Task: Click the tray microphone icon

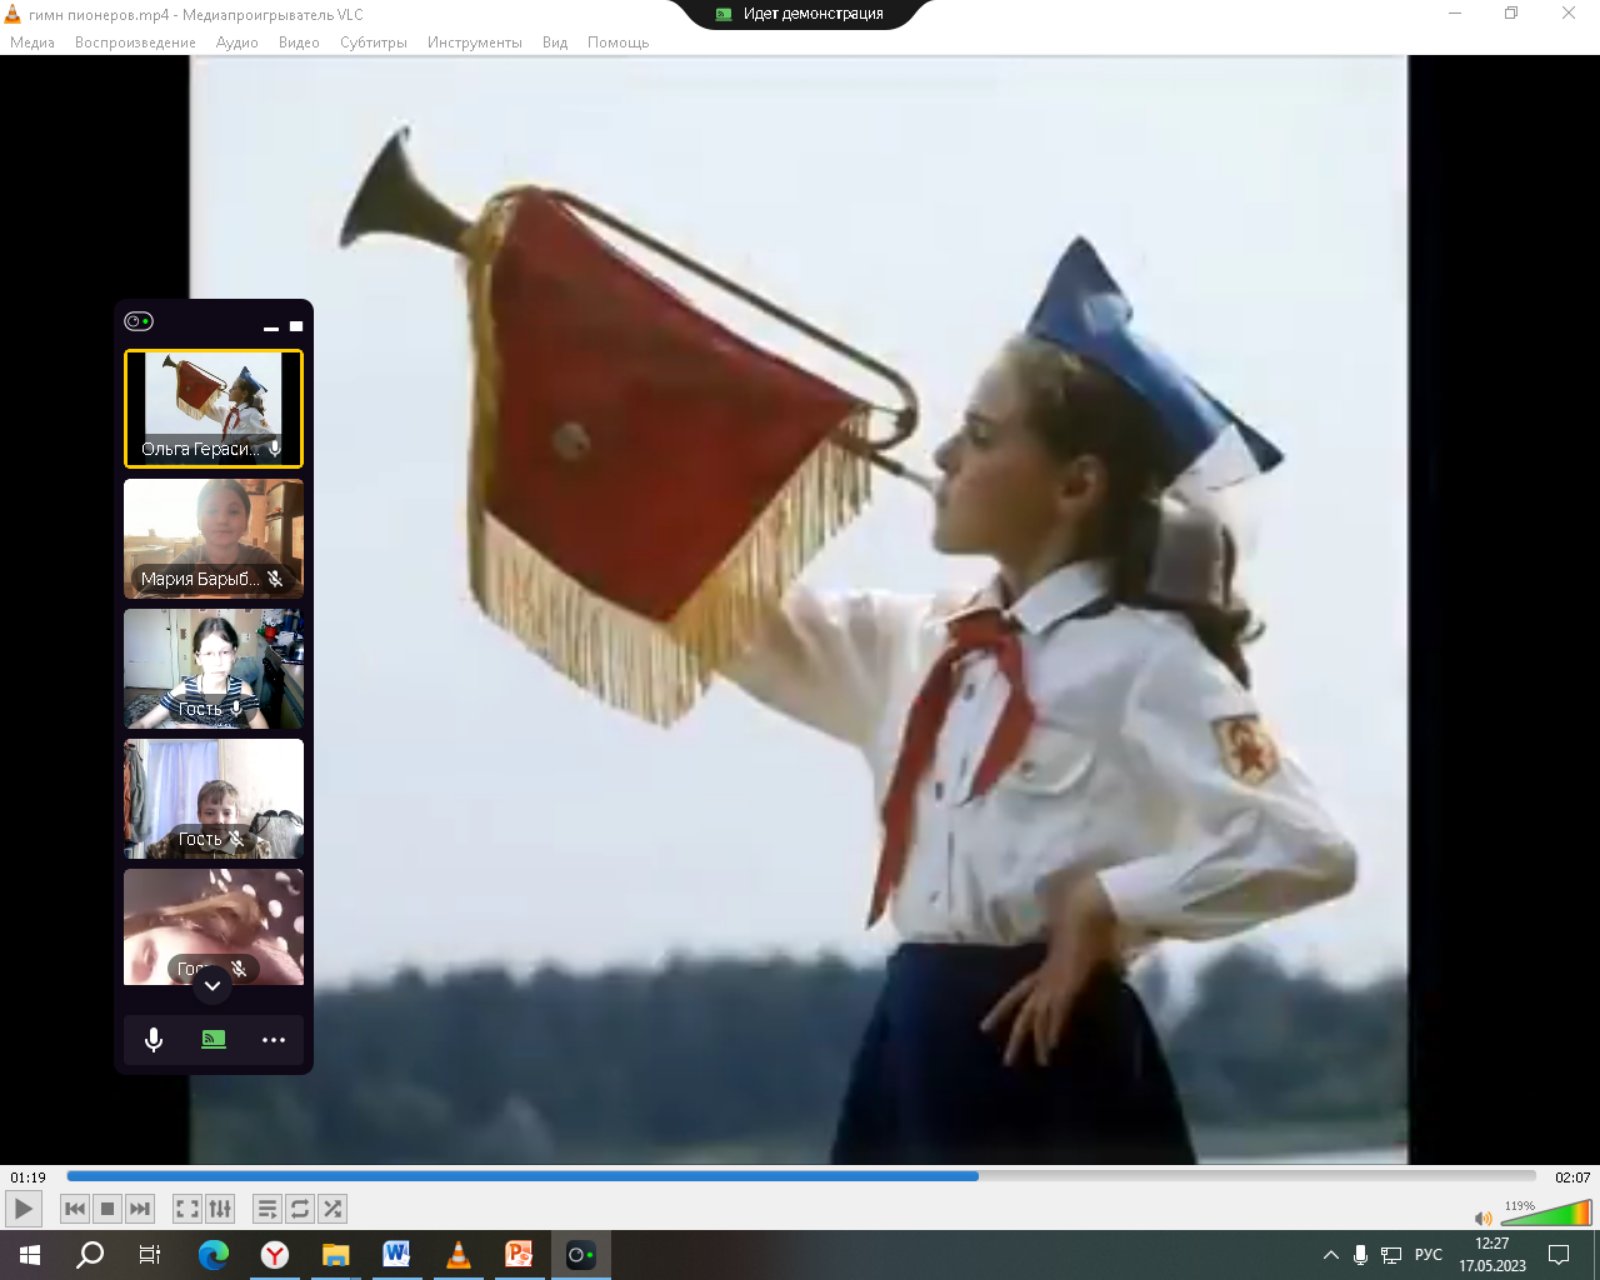Action: click(x=1360, y=1255)
